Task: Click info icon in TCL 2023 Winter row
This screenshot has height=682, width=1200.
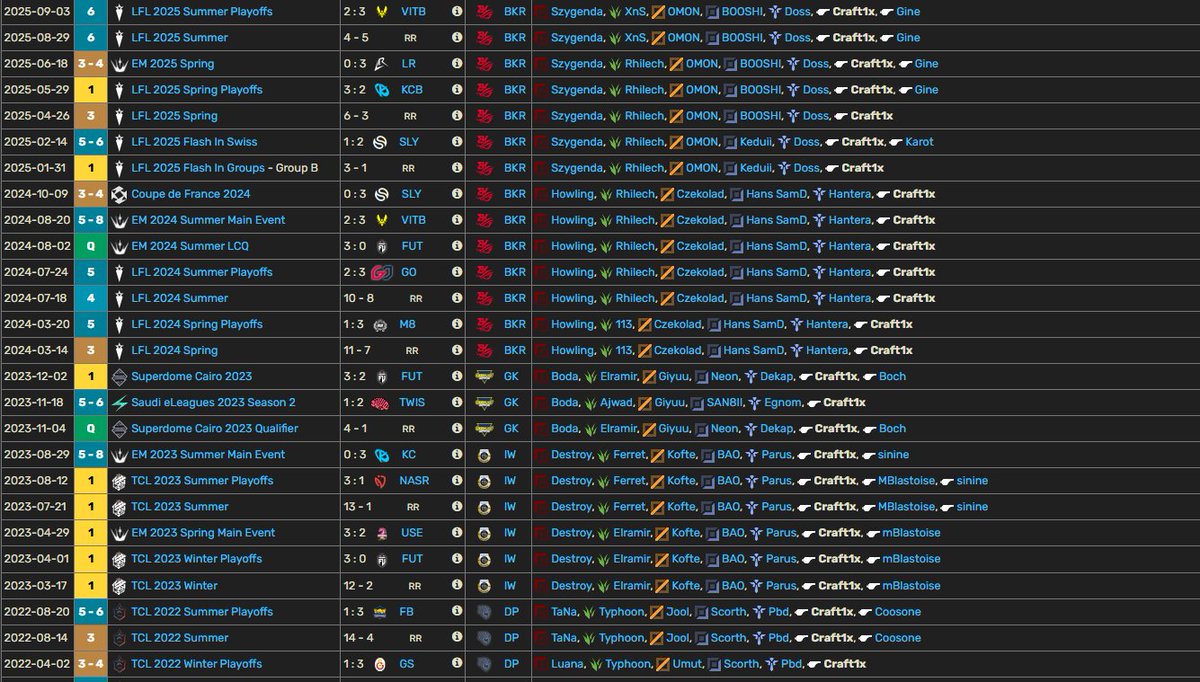Action: [457, 585]
